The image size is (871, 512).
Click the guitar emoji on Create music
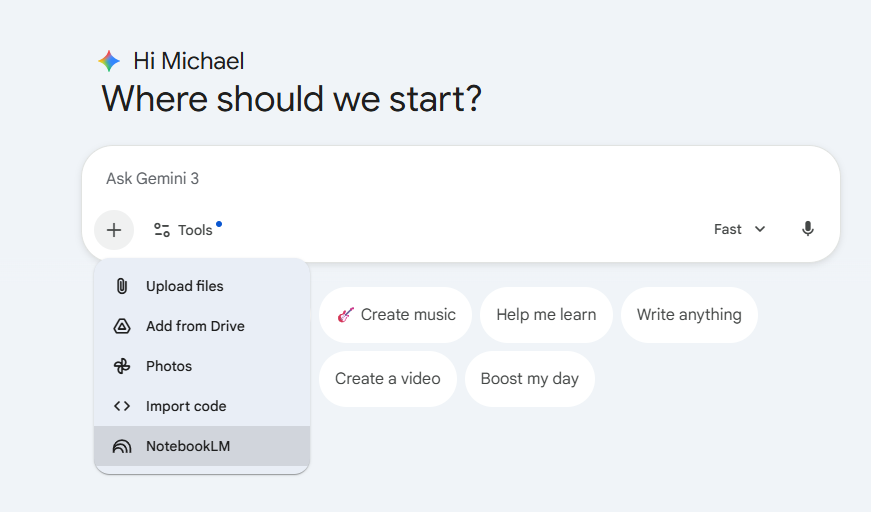tap(346, 315)
